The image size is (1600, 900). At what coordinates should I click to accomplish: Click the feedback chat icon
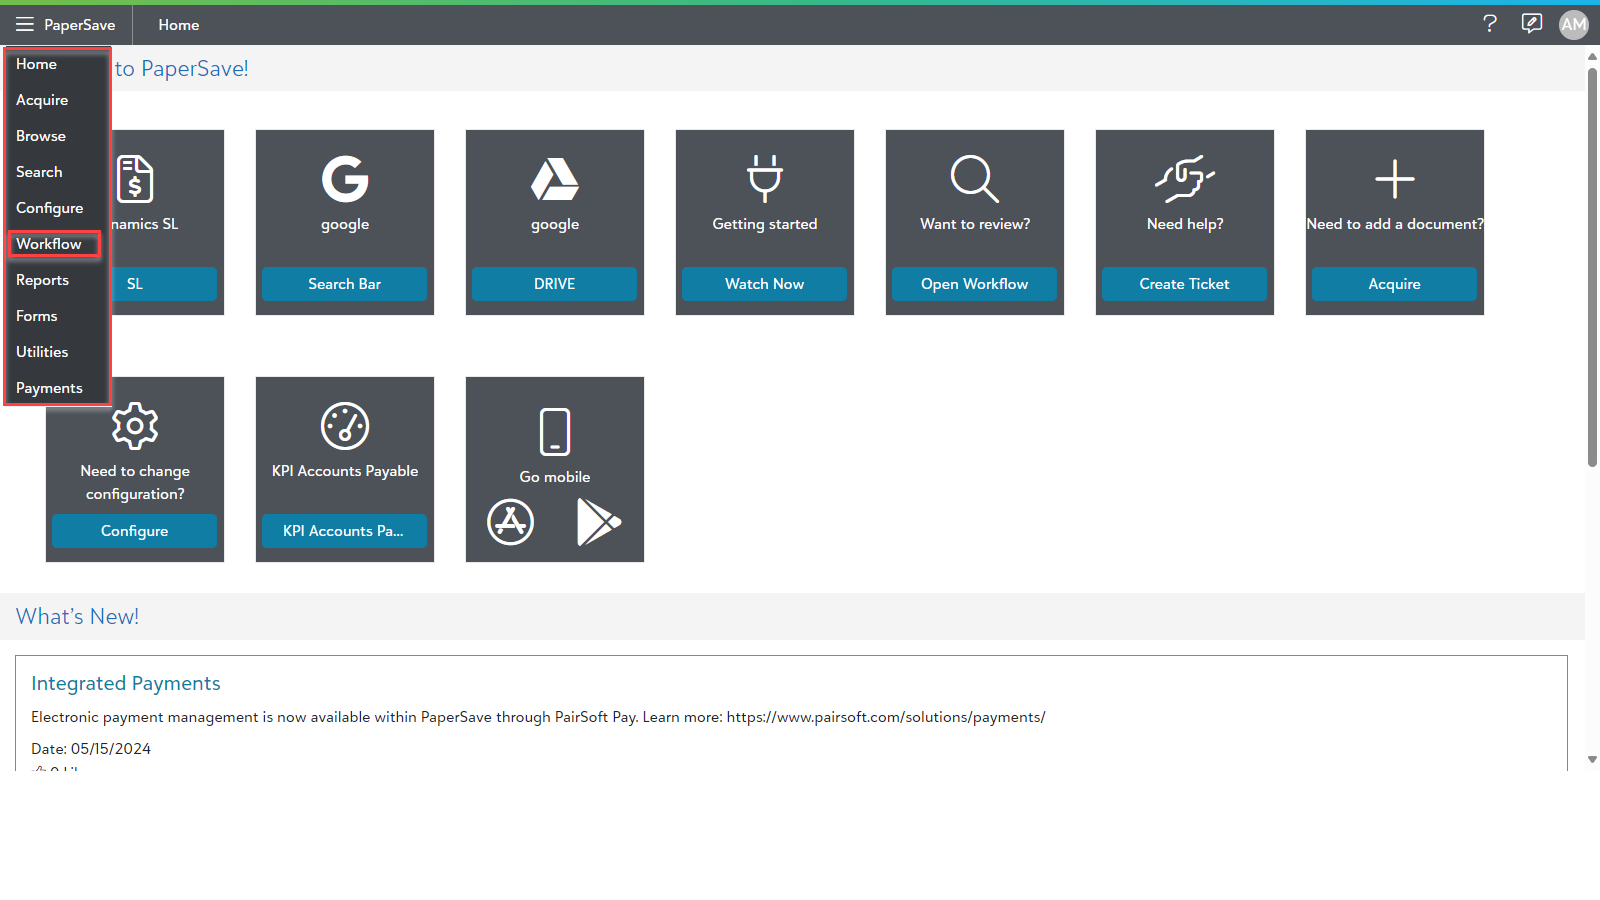[1531, 24]
